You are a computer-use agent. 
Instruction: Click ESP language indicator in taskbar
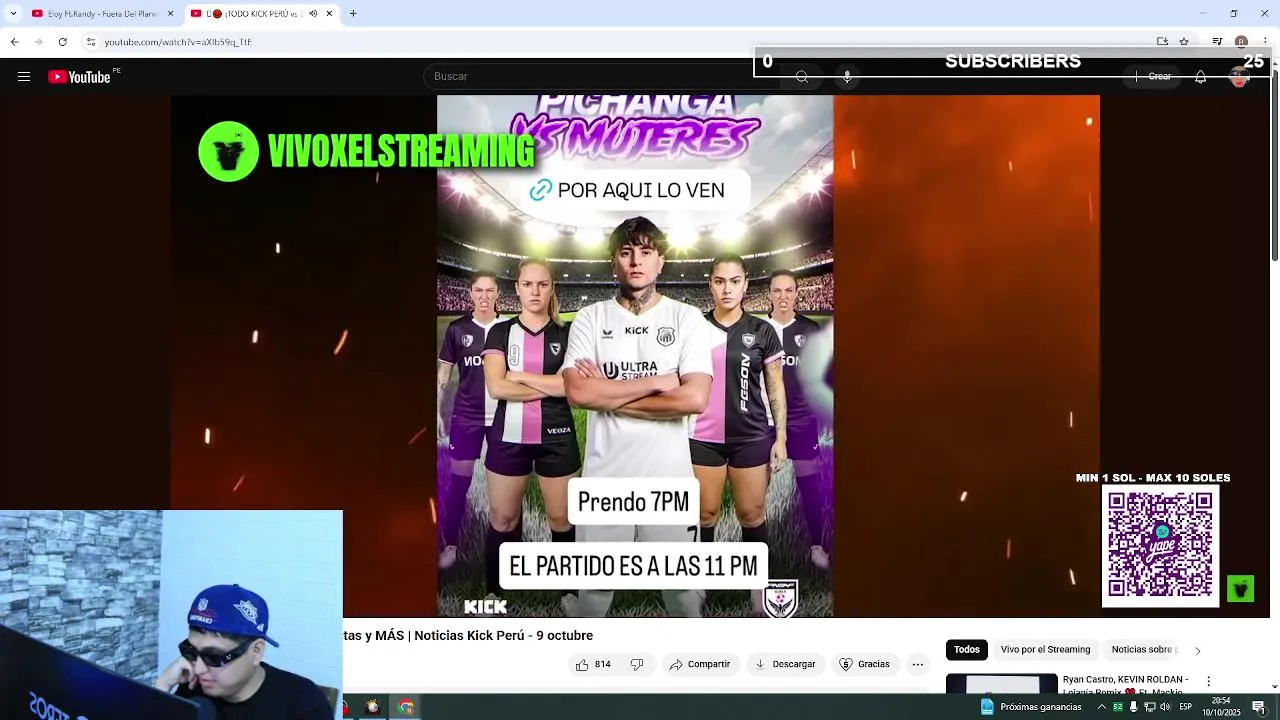point(1185,707)
